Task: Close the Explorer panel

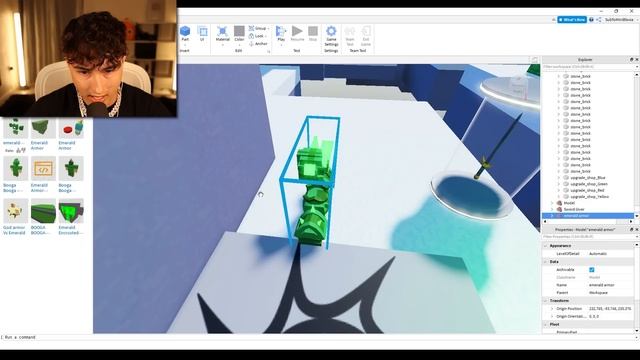Action: tap(637, 60)
